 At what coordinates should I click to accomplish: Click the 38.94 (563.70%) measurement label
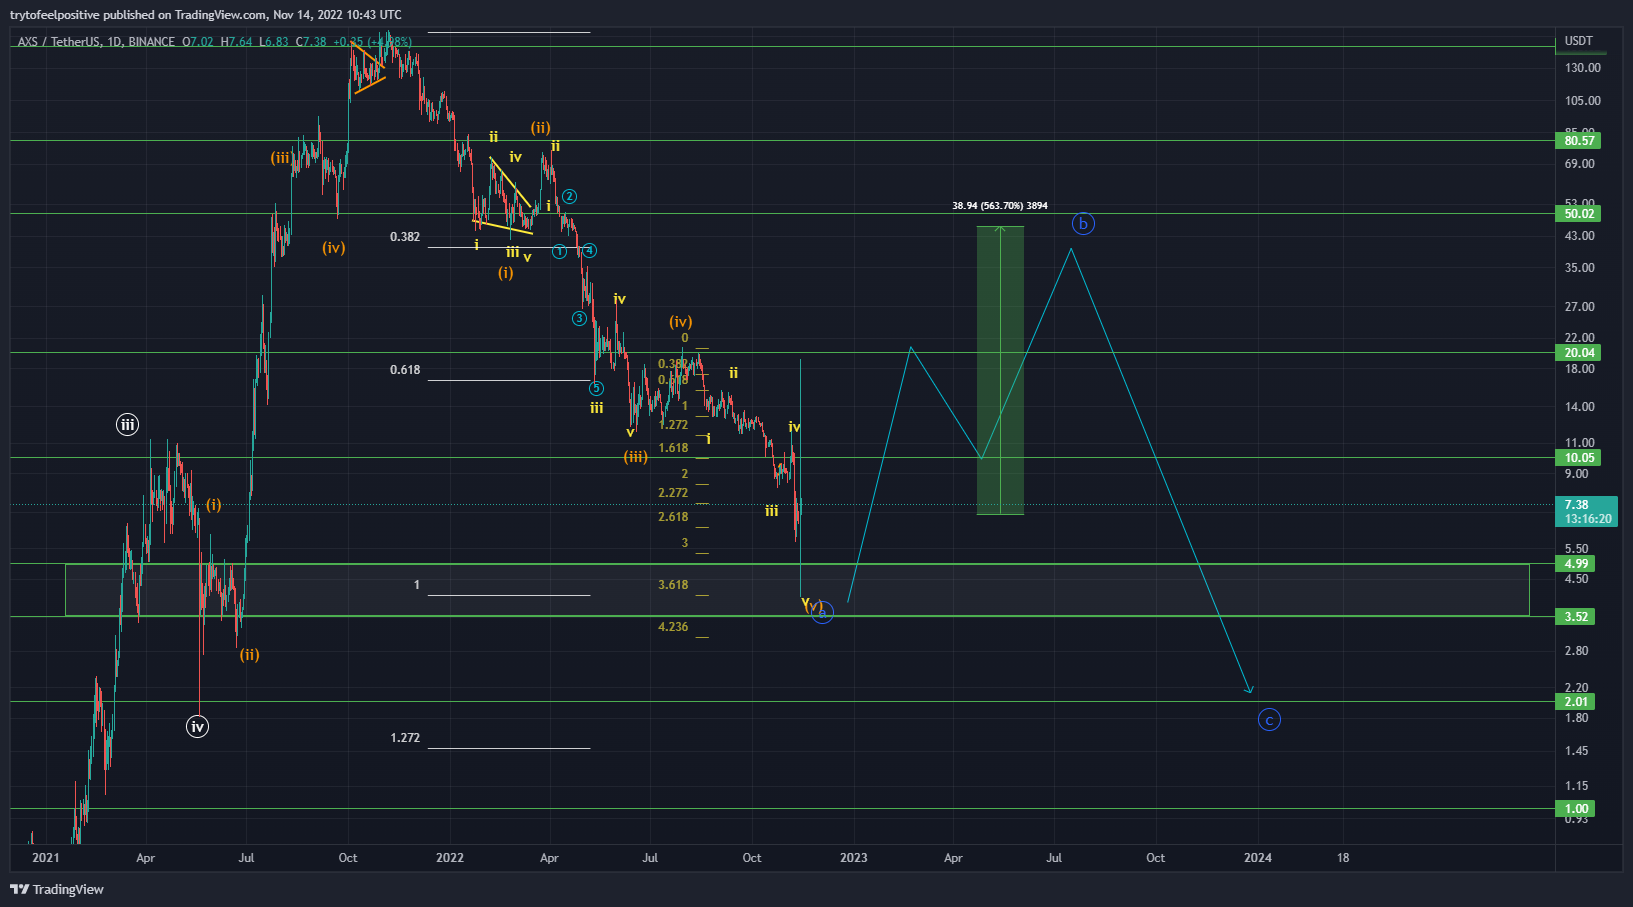click(x=1000, y=206)
